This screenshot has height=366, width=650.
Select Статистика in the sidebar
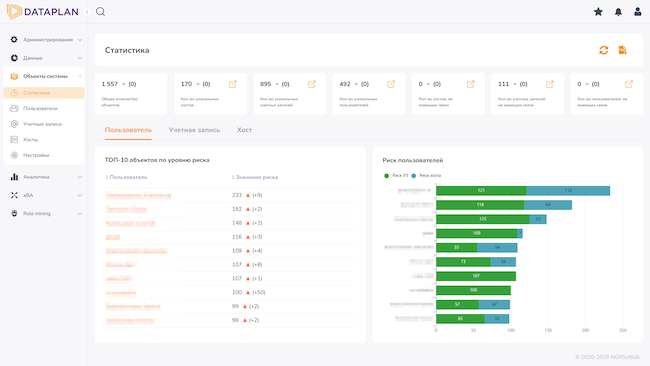click(44, 93)
